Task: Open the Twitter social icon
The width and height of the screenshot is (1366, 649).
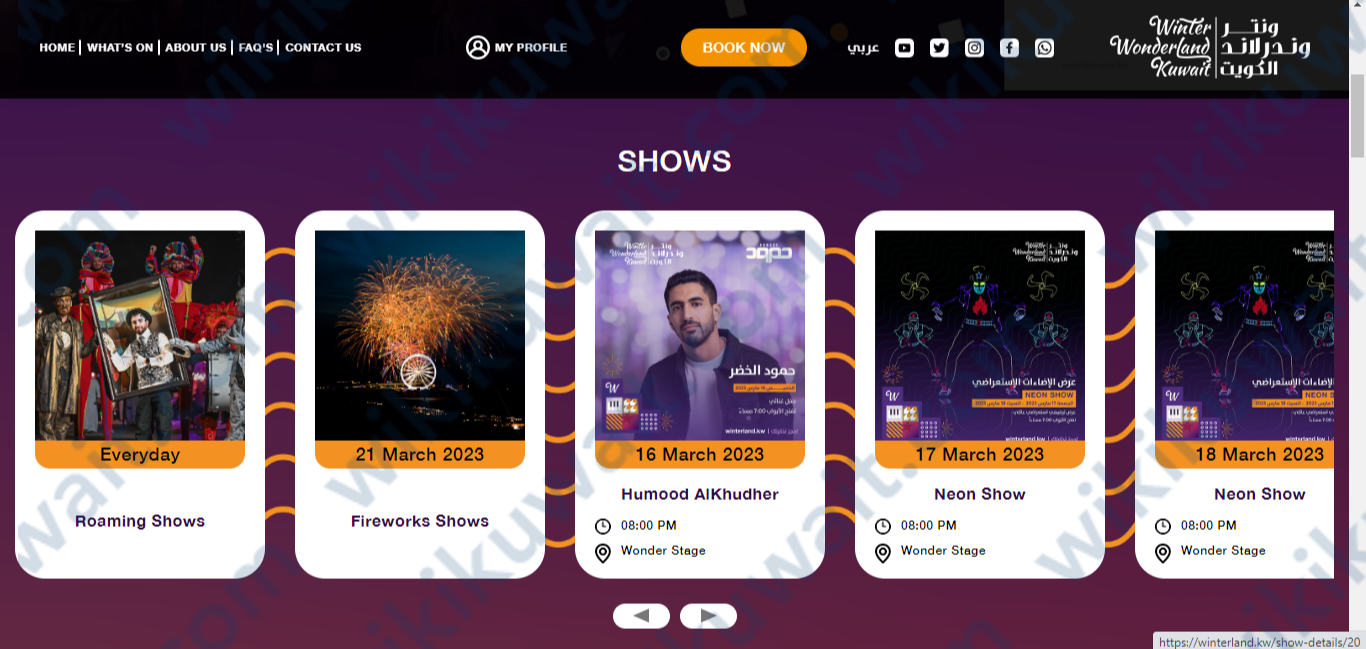Action: 939,47
